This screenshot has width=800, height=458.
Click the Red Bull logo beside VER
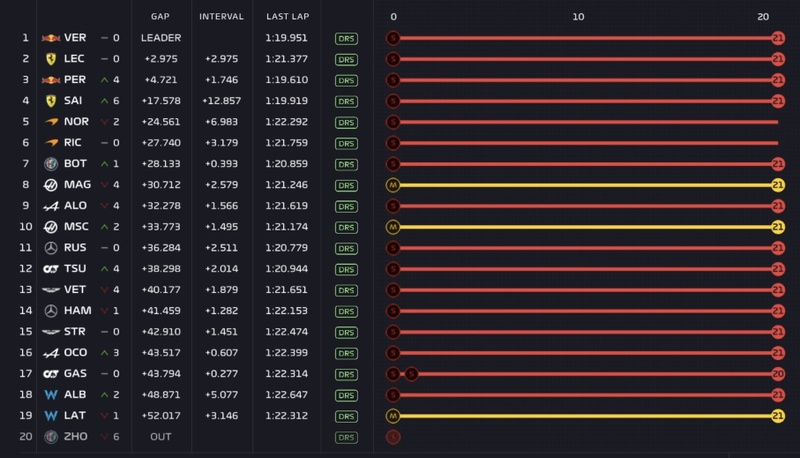click(x=51, y=38)
